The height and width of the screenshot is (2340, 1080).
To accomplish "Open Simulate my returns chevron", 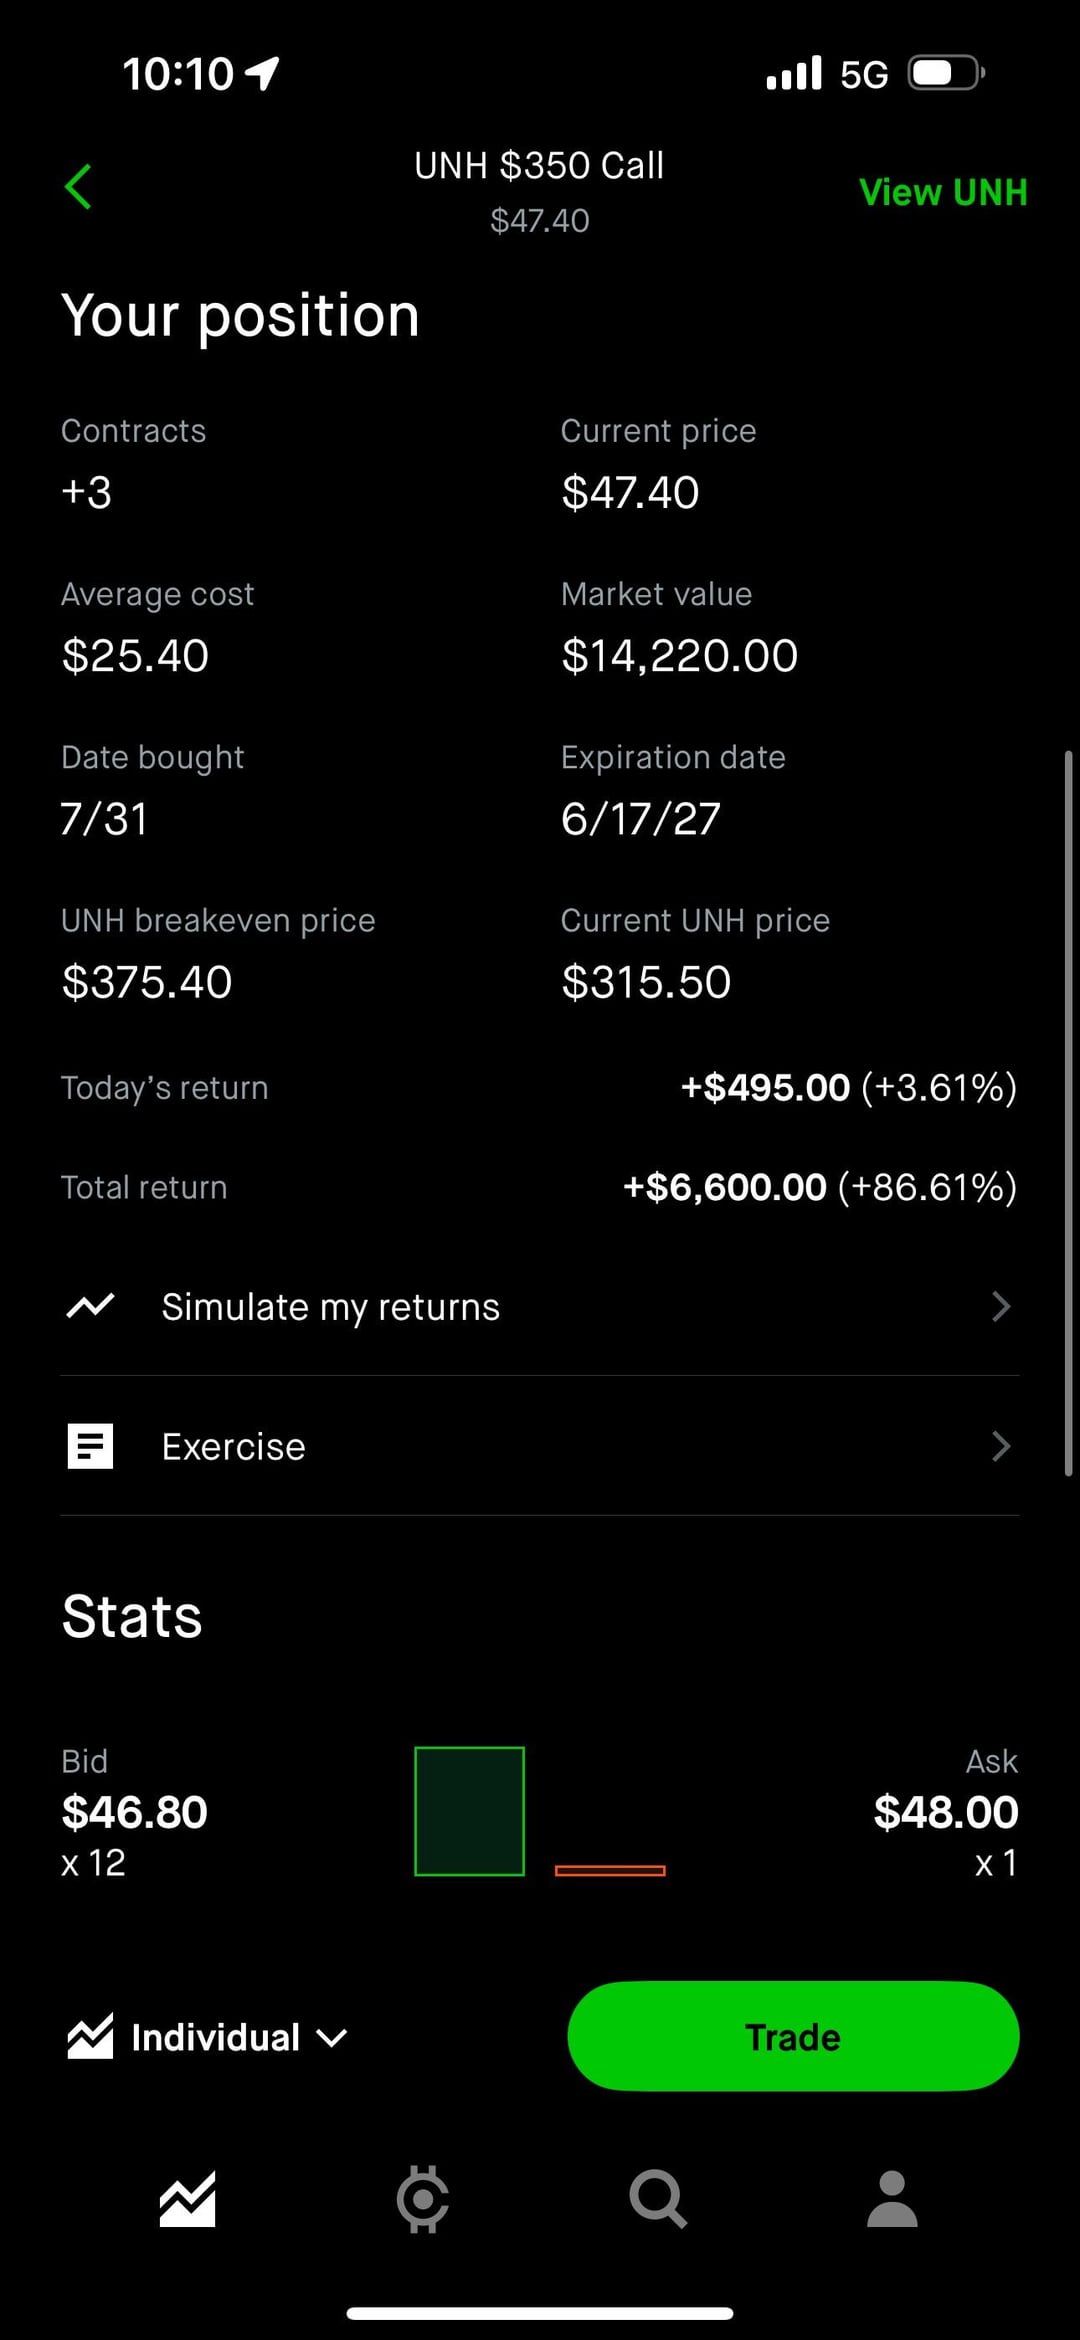I will 1000,1306.
